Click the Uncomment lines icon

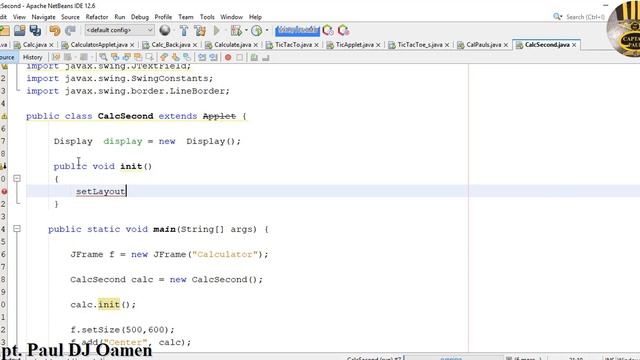click(x=266, y=58)
